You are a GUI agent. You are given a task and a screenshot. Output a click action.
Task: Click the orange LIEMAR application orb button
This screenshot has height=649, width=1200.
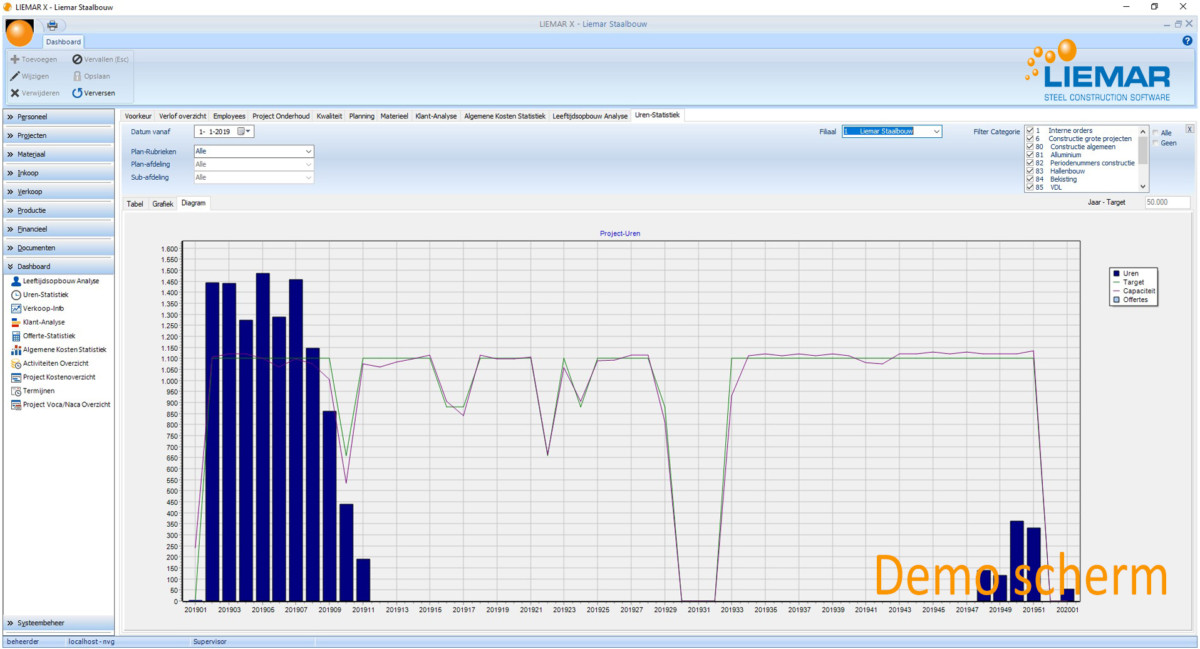click(x=19, y=32)
